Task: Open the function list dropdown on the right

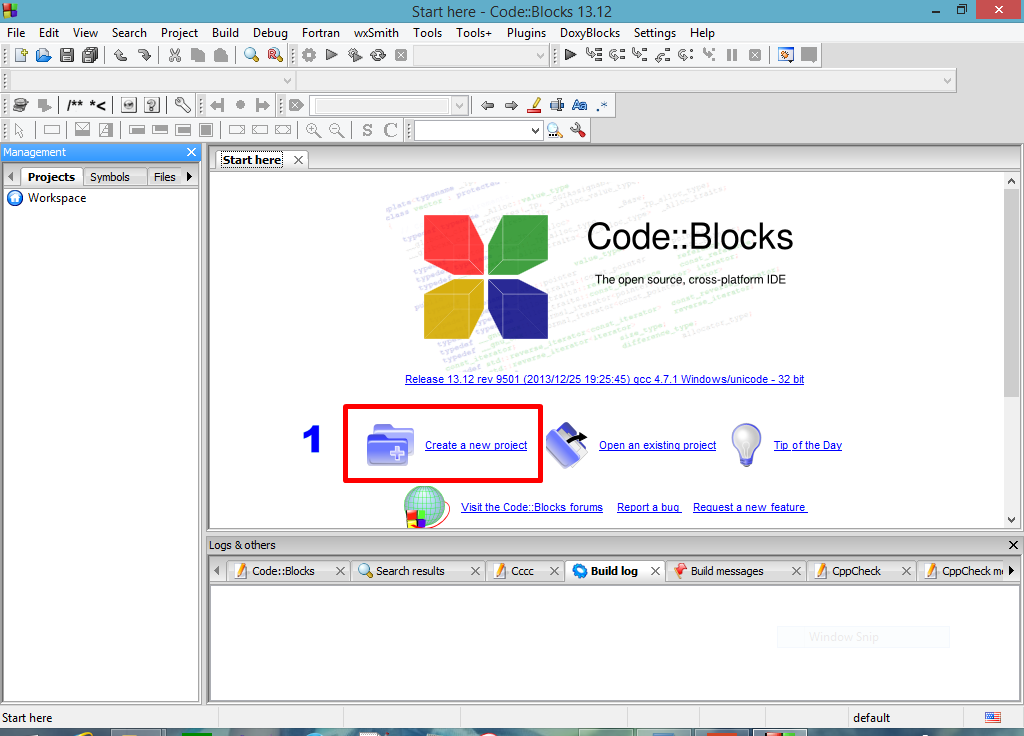Action: click(947, 80)
